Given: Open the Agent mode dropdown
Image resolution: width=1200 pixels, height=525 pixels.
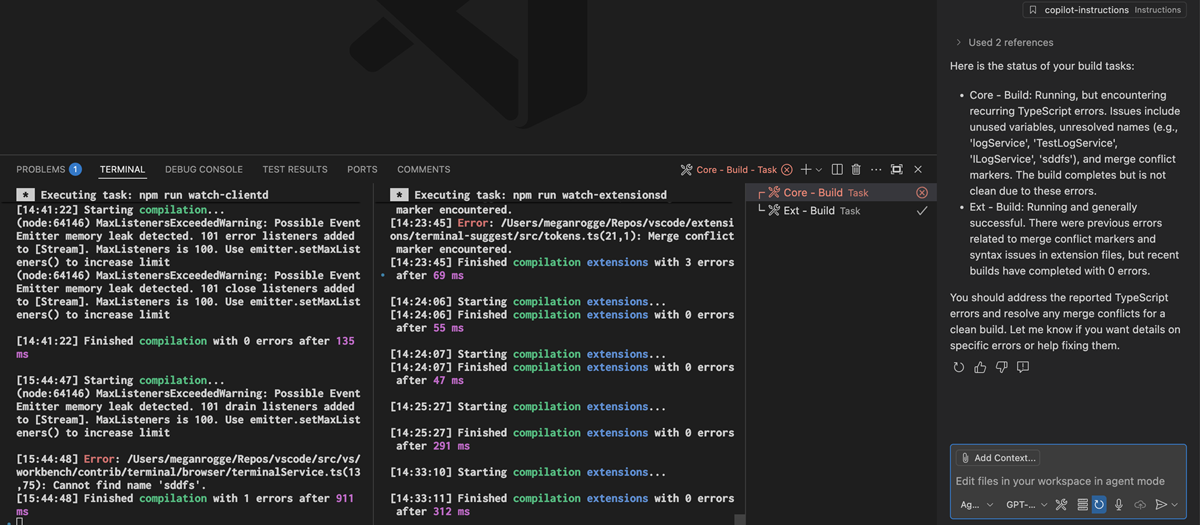Looking at the screenshot, I should (976, 505).
